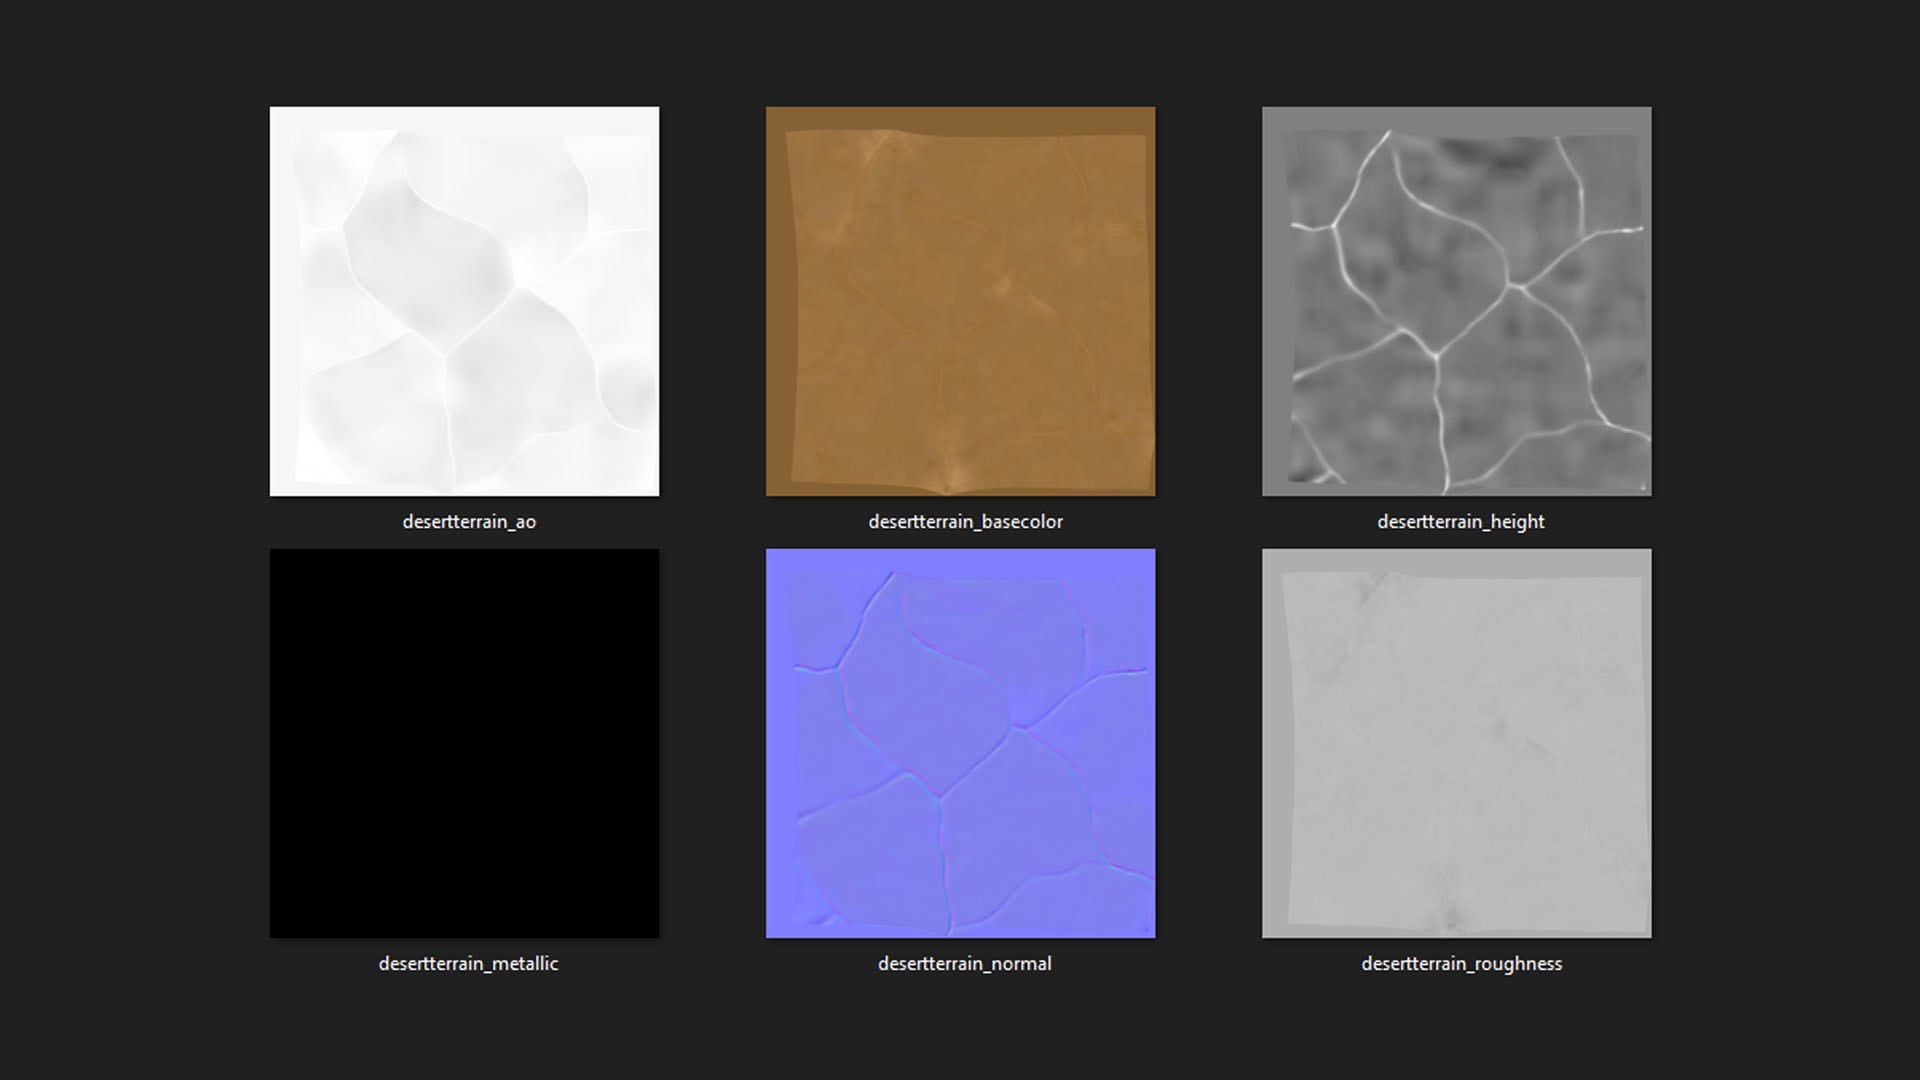Choose the purple desertterrain_normal map thumbnail
This screenshot has height=1080, width=1920.
960,743
